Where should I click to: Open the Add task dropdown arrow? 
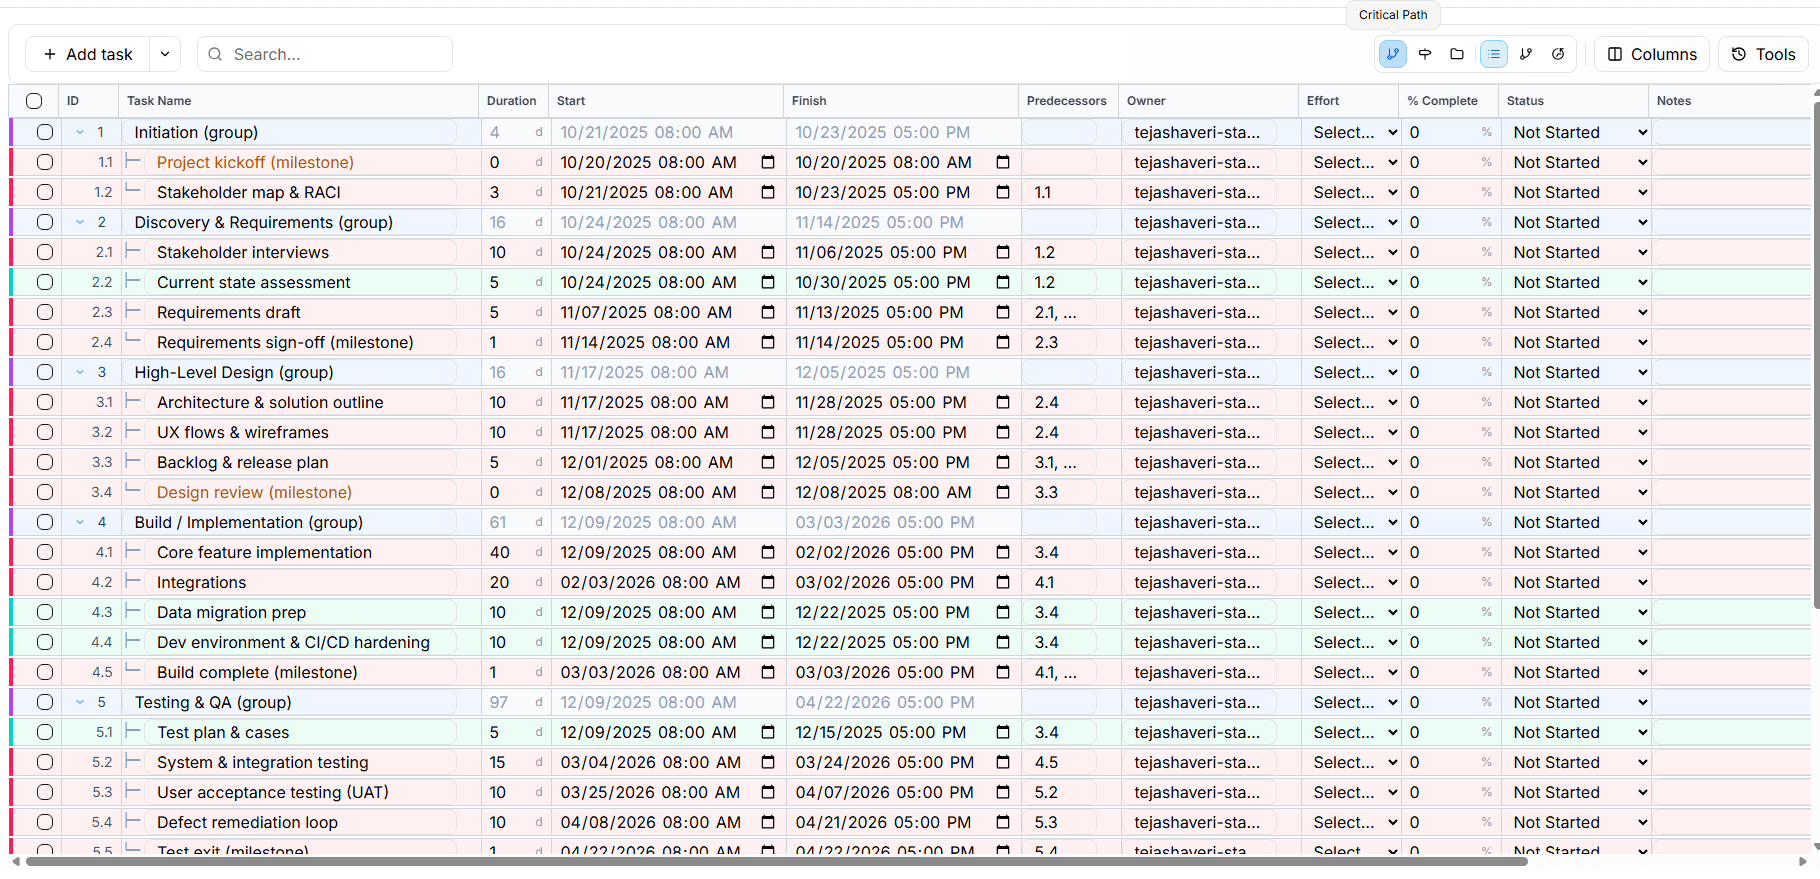click(165, 54)
